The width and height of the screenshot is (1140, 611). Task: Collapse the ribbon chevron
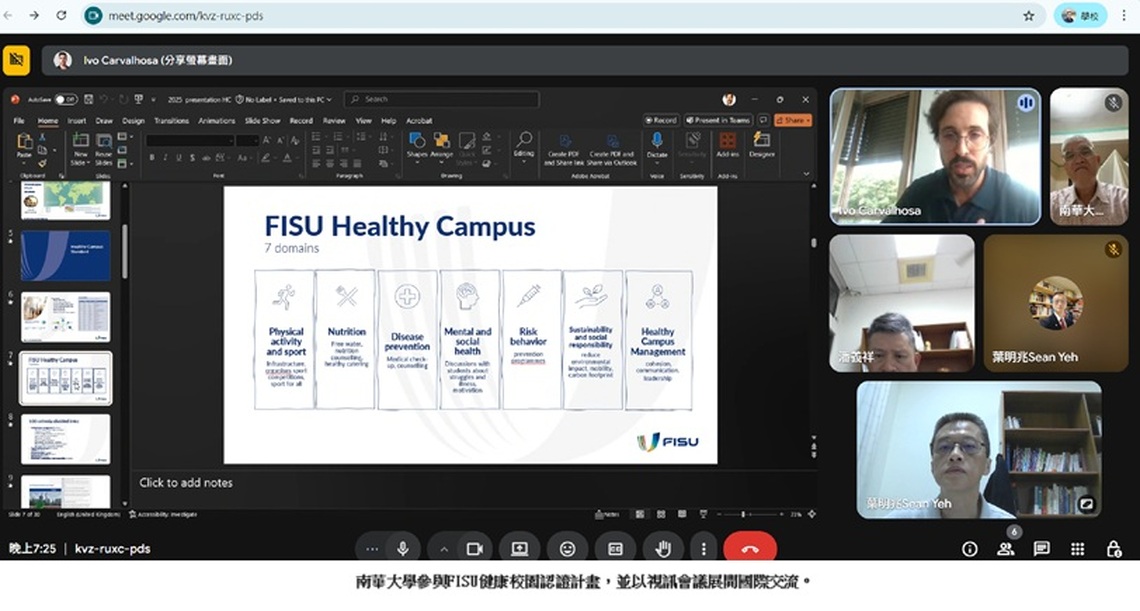click(806, 174)
